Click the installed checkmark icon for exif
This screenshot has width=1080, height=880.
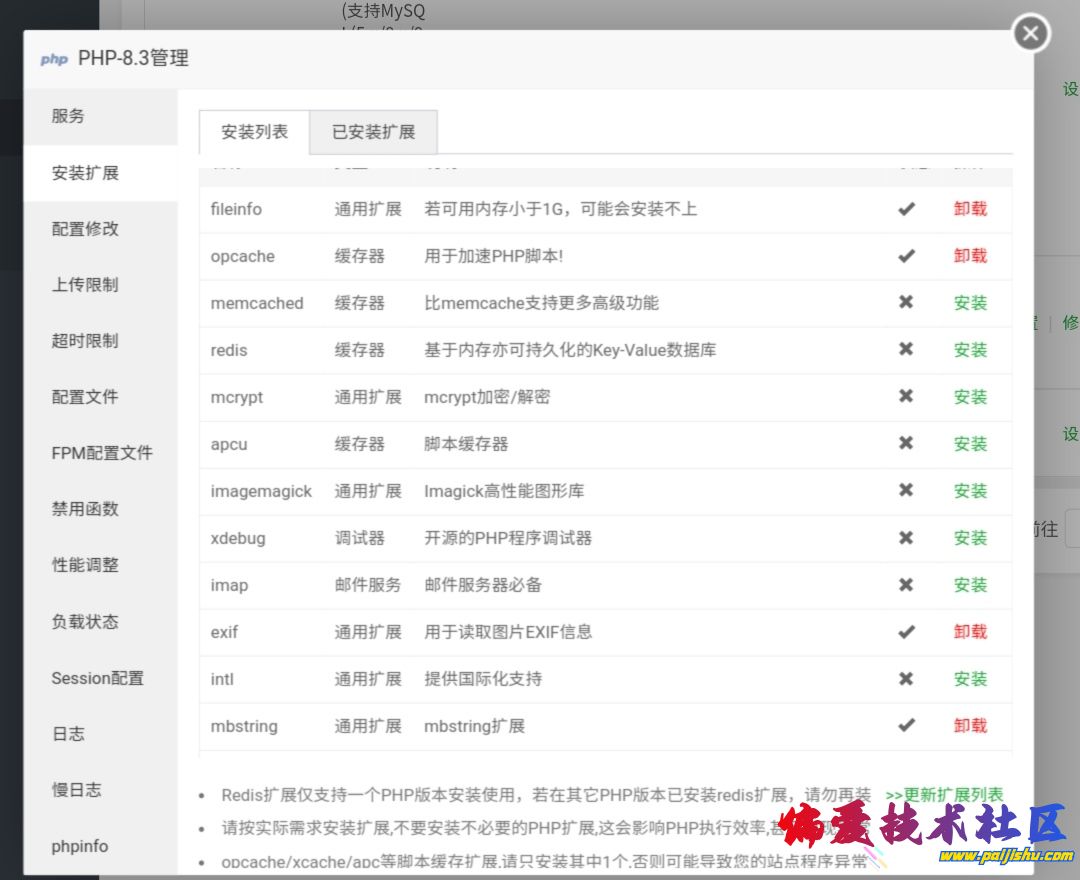tap(906, 631)
